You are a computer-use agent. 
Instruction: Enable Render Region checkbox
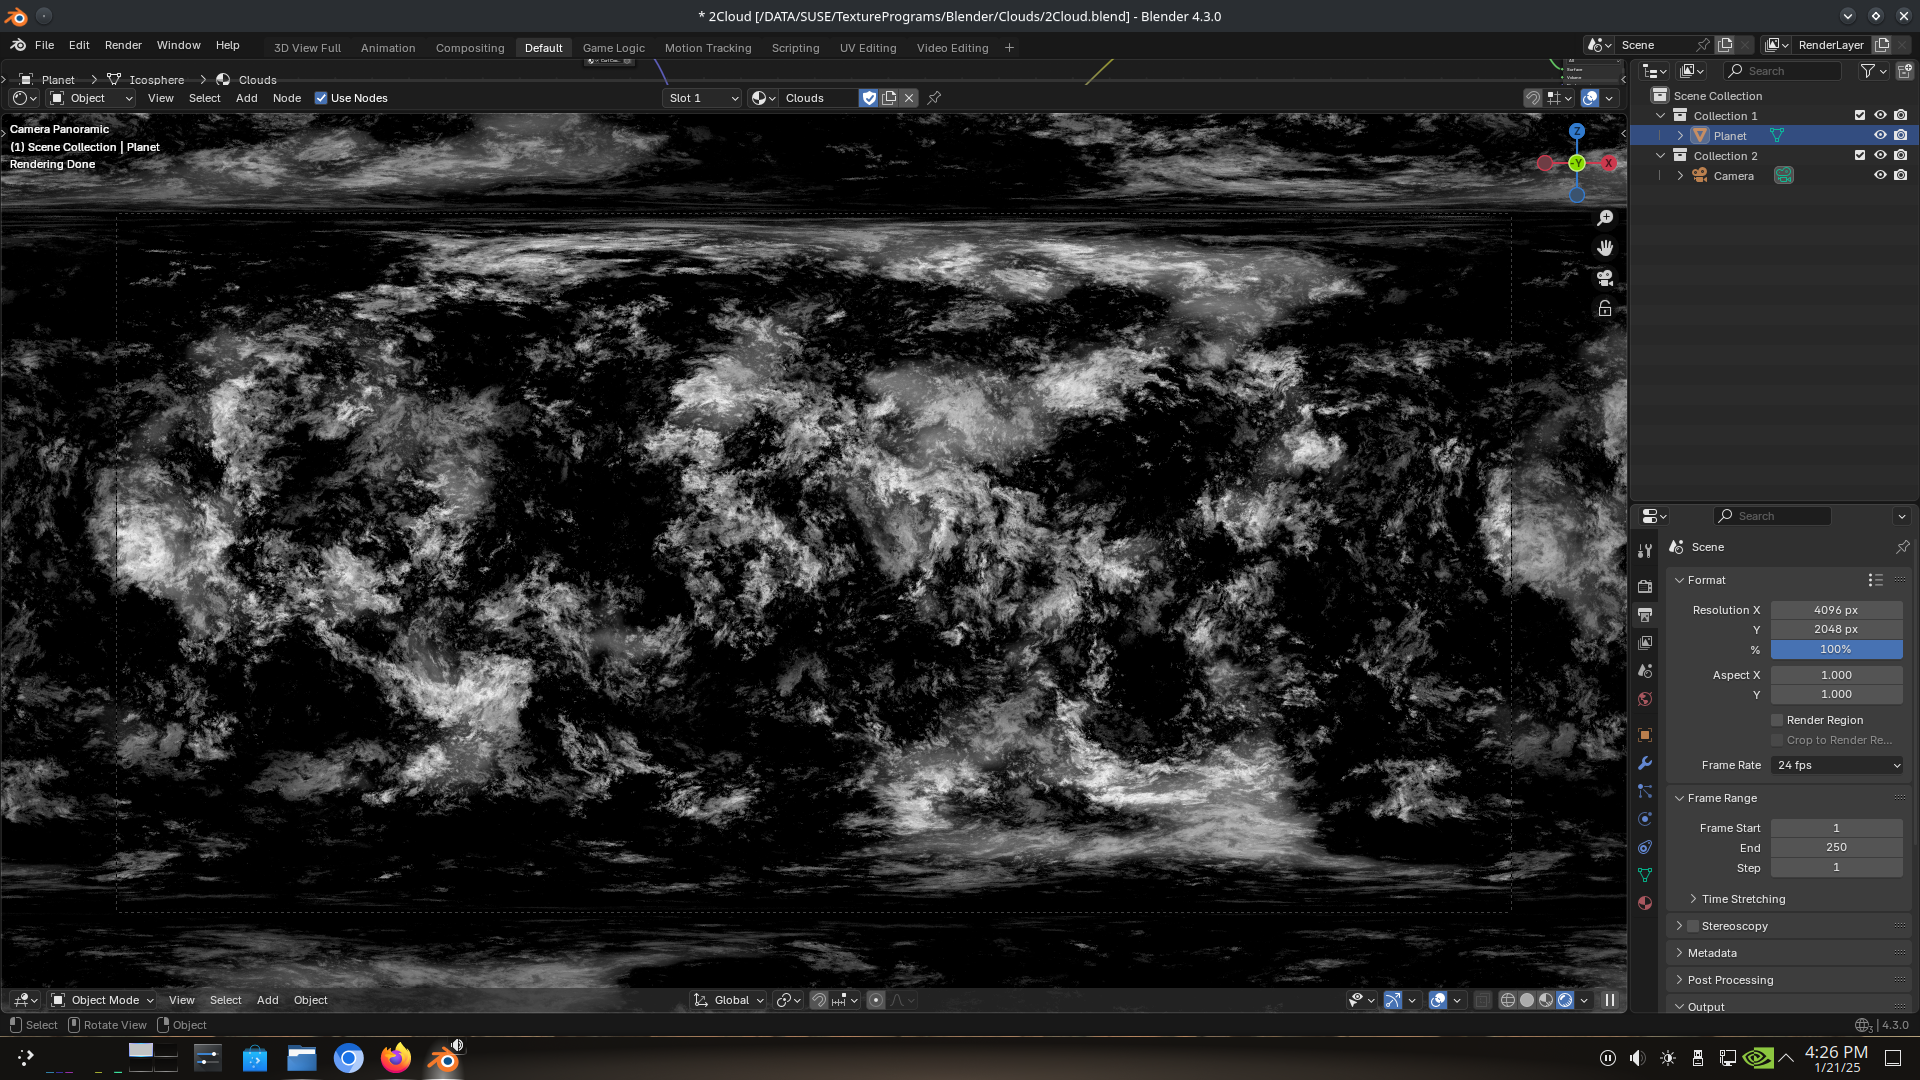[1777, 720]
